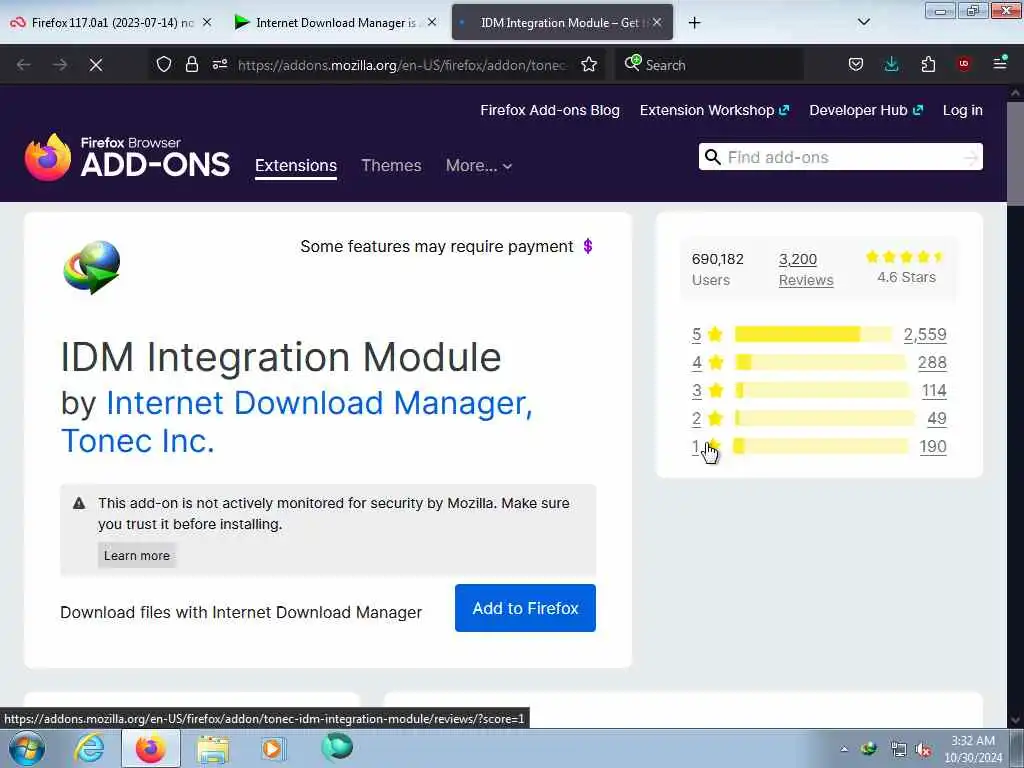The image size is (1024, 768).
Task: Open the 3,200 Reviews link
Action: (x=806, y=270)
